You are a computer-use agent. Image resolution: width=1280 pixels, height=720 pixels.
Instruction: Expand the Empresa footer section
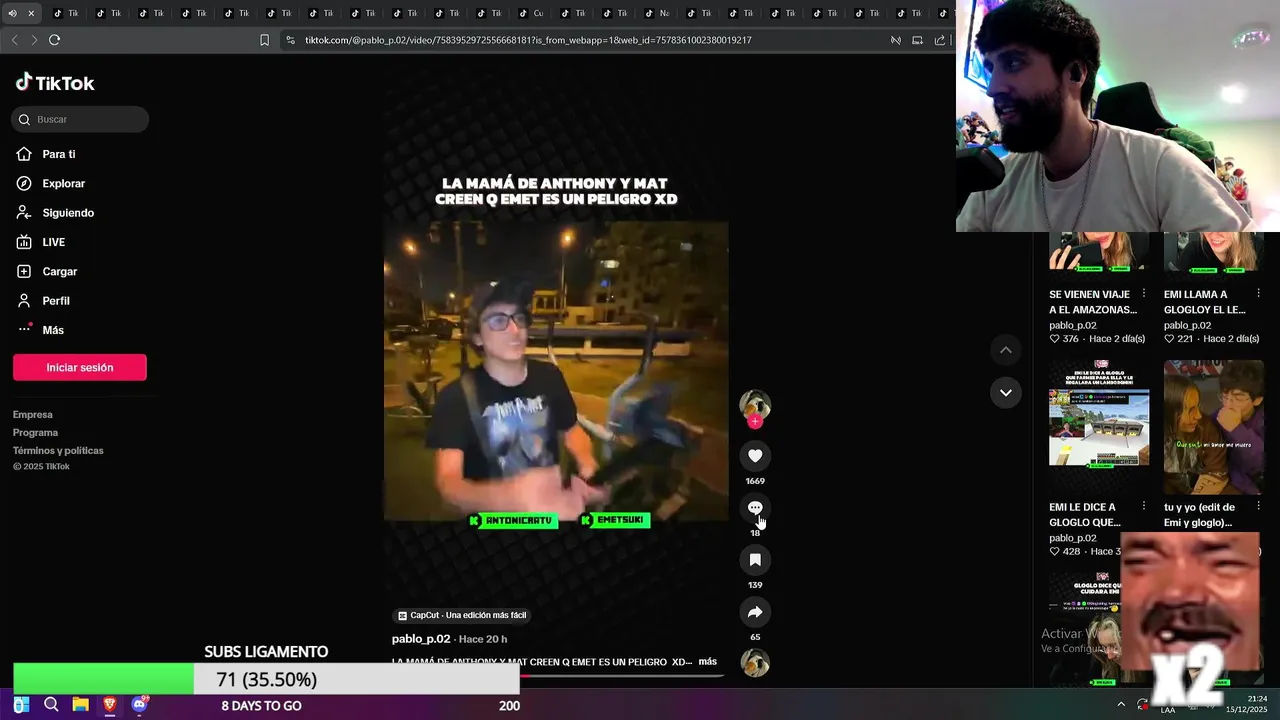pyautogui.click(x=33, y=415)
